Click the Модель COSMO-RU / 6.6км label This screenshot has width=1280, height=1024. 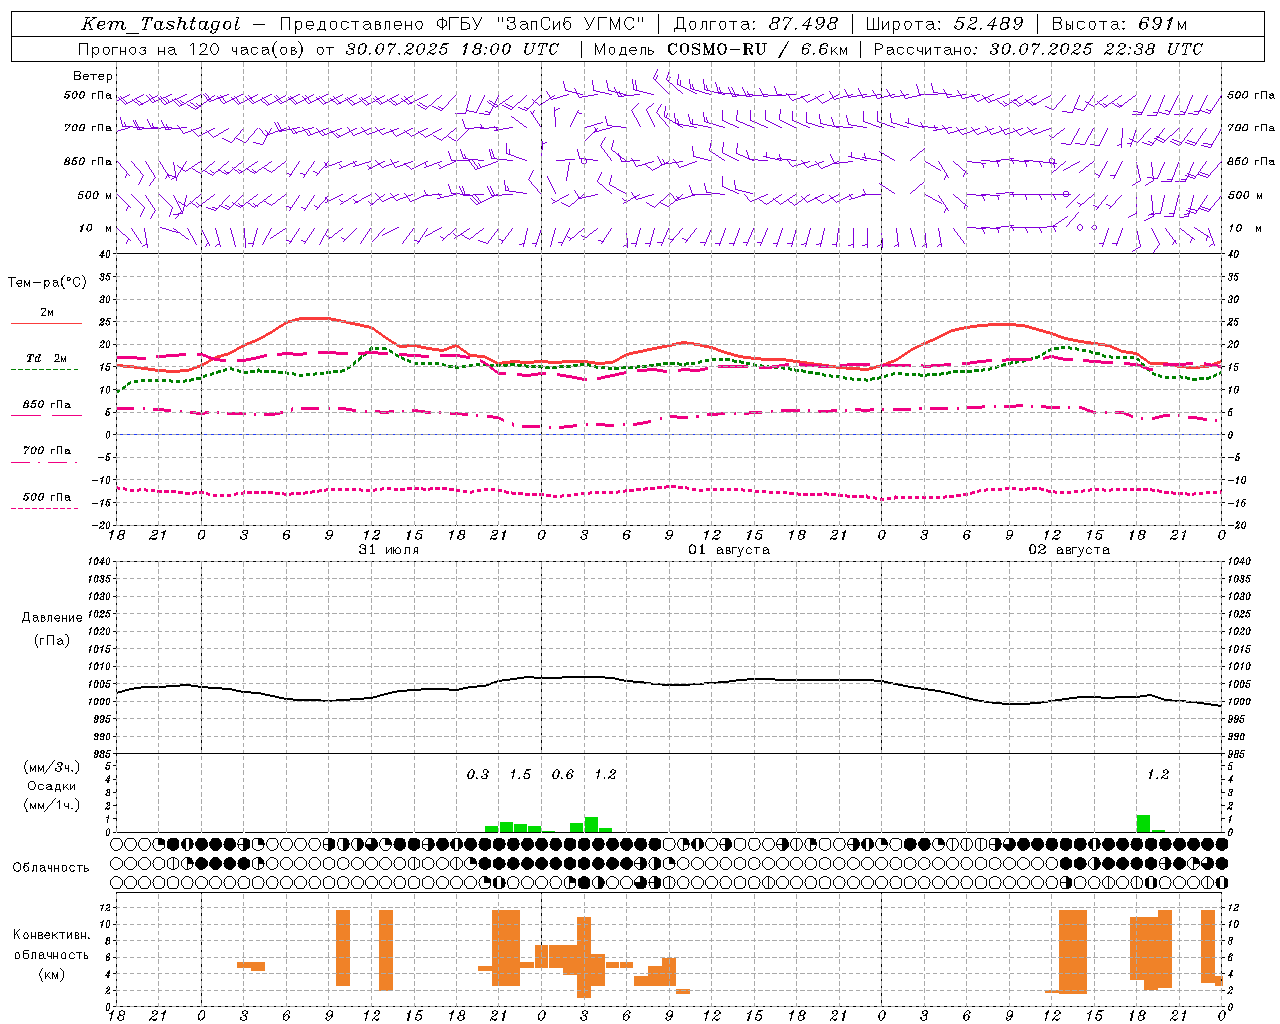[x=721, y=48]
